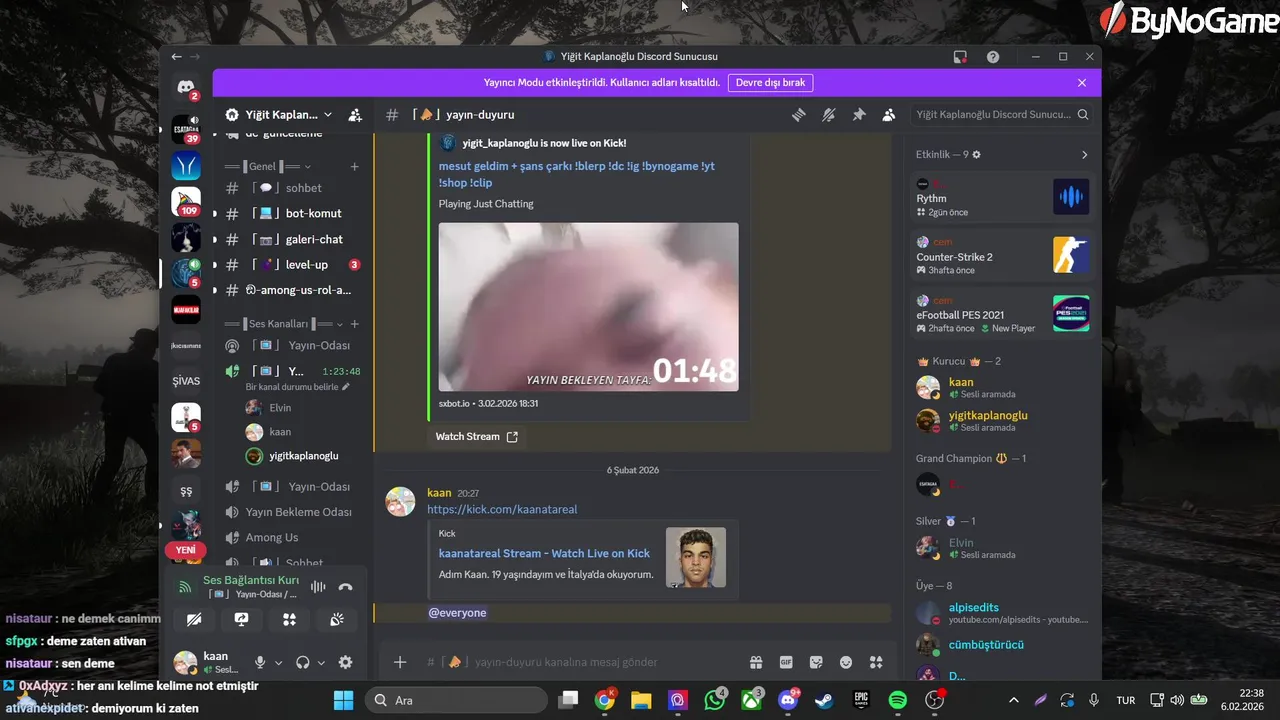Open the Counter-Strike 2 activity card
The image size is (1280, 720).
pos(1003,256)
